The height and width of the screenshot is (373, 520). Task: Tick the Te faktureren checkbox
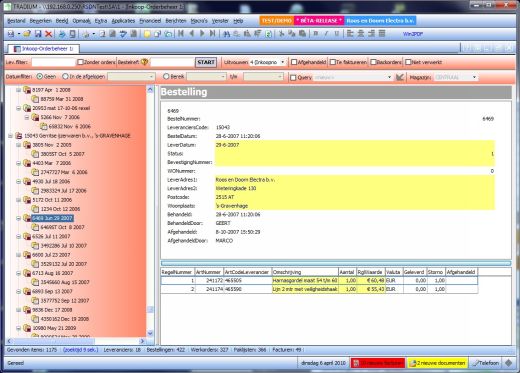click(x=333, y=62)
